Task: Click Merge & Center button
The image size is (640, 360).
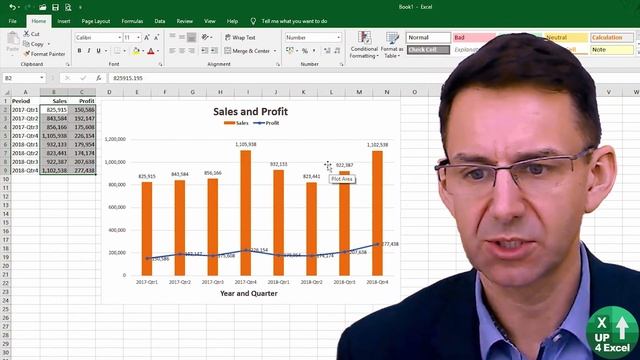Action: tap(247, 51)
